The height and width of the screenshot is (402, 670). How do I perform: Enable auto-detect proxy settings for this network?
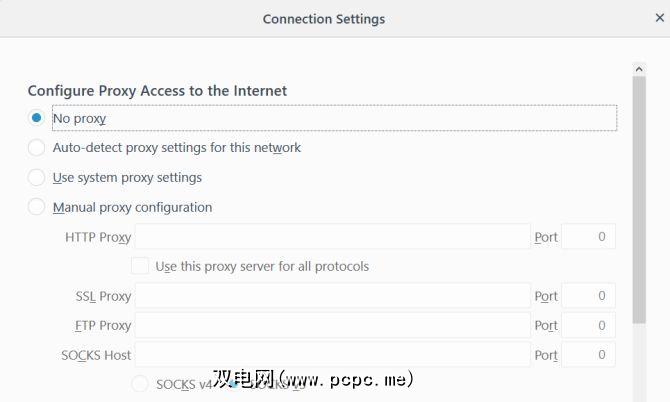(x=37, y=148)
